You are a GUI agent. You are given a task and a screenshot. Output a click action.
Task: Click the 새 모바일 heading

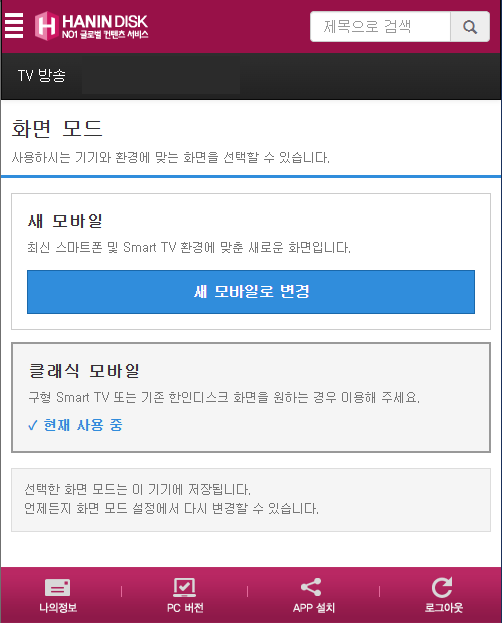pos(65,221)
